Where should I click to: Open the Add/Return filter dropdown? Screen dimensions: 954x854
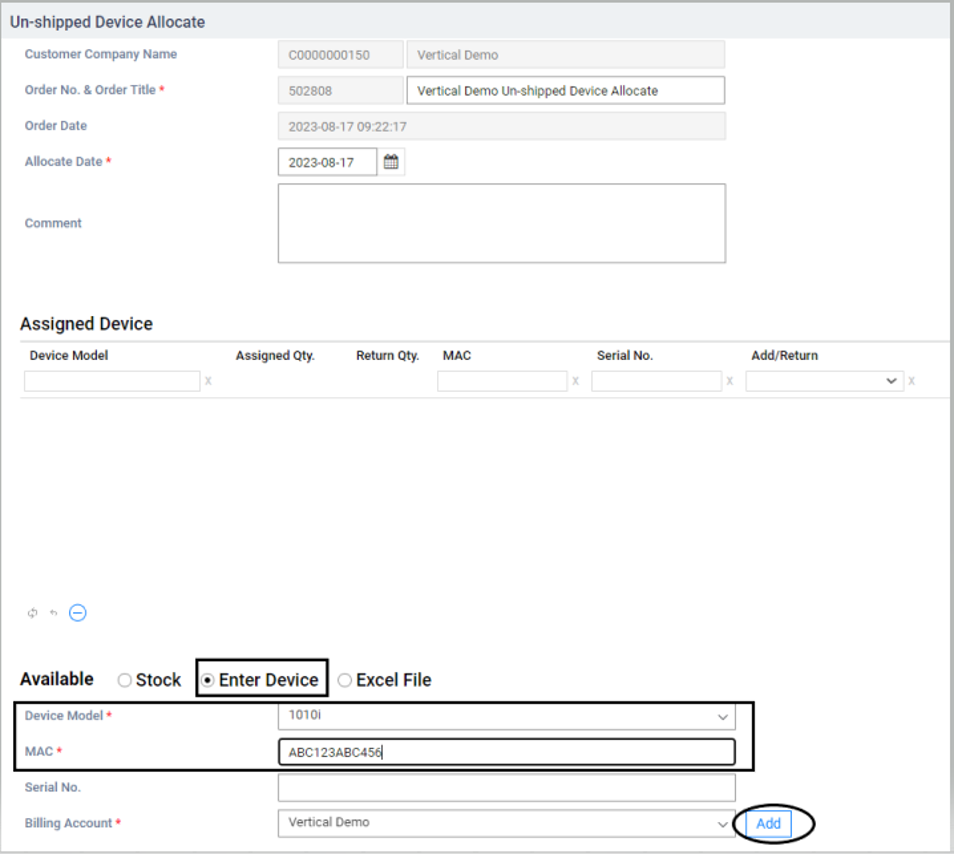pyautogui.click(x=824, y=381)
